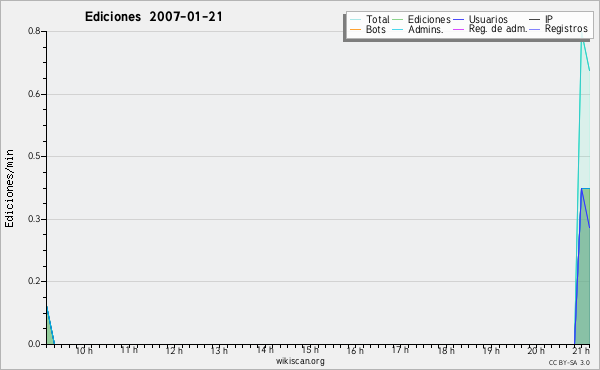Click the orange Bots legend line swatch

(355, 29)
